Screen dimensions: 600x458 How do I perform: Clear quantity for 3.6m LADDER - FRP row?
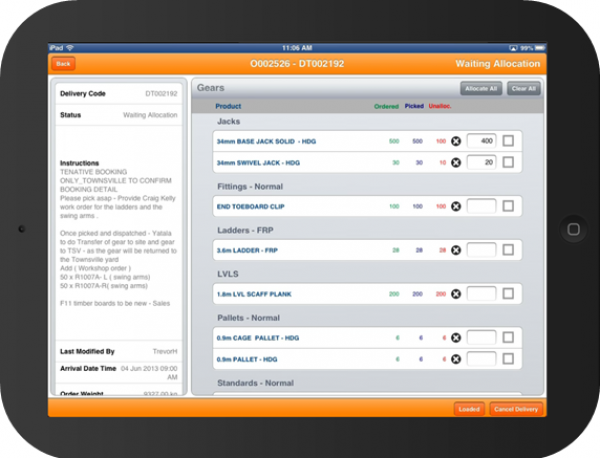click(456, 250)
